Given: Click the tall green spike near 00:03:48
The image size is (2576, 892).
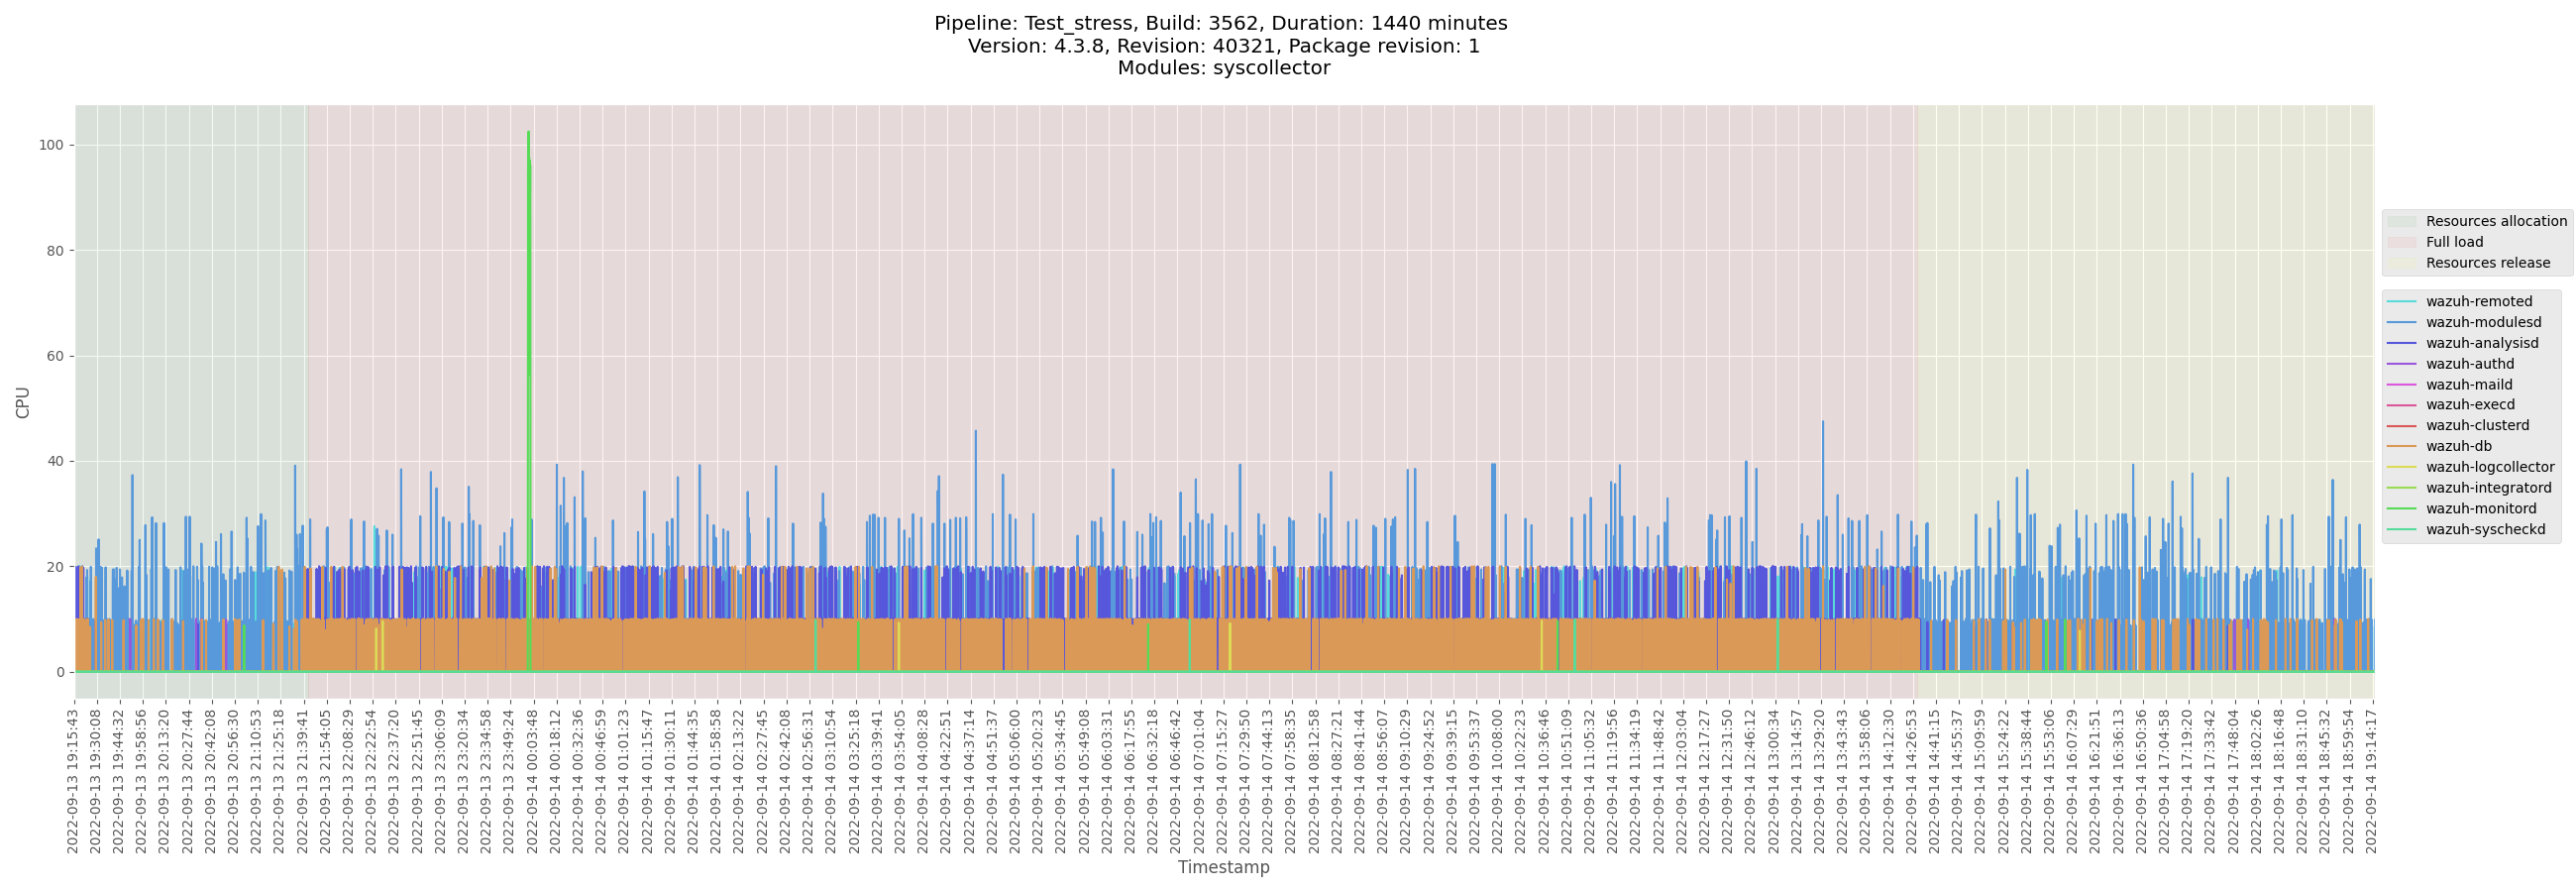Looking at the screenshot, I should pyautogui.click(x=528, y=300).
